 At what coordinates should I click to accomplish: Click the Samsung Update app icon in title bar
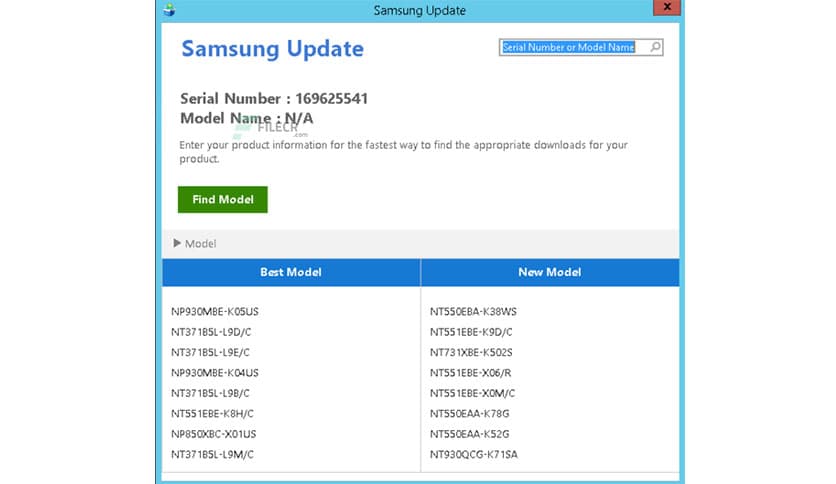point(170,10)
